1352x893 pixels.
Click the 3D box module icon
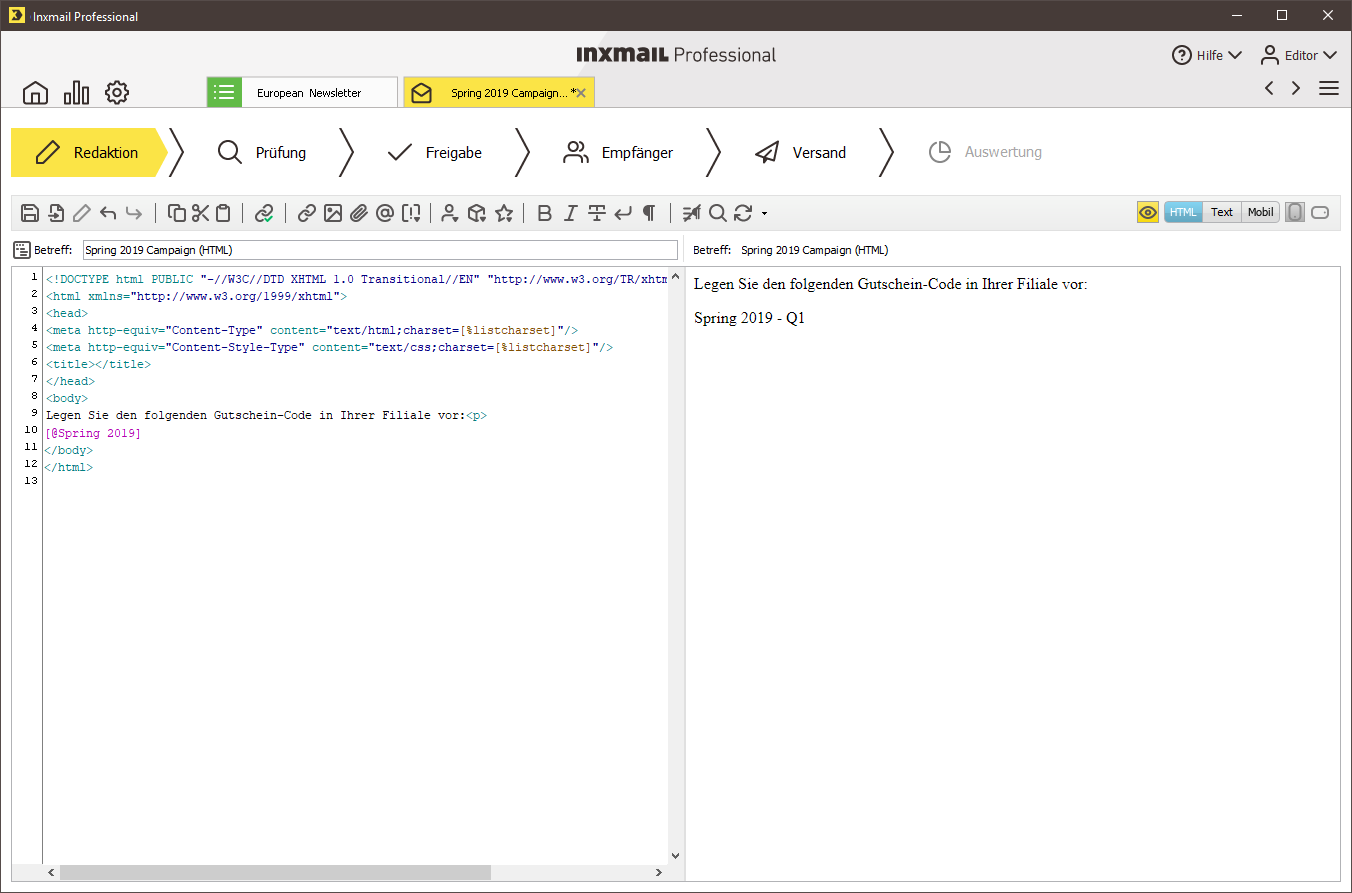coord(477,213)
